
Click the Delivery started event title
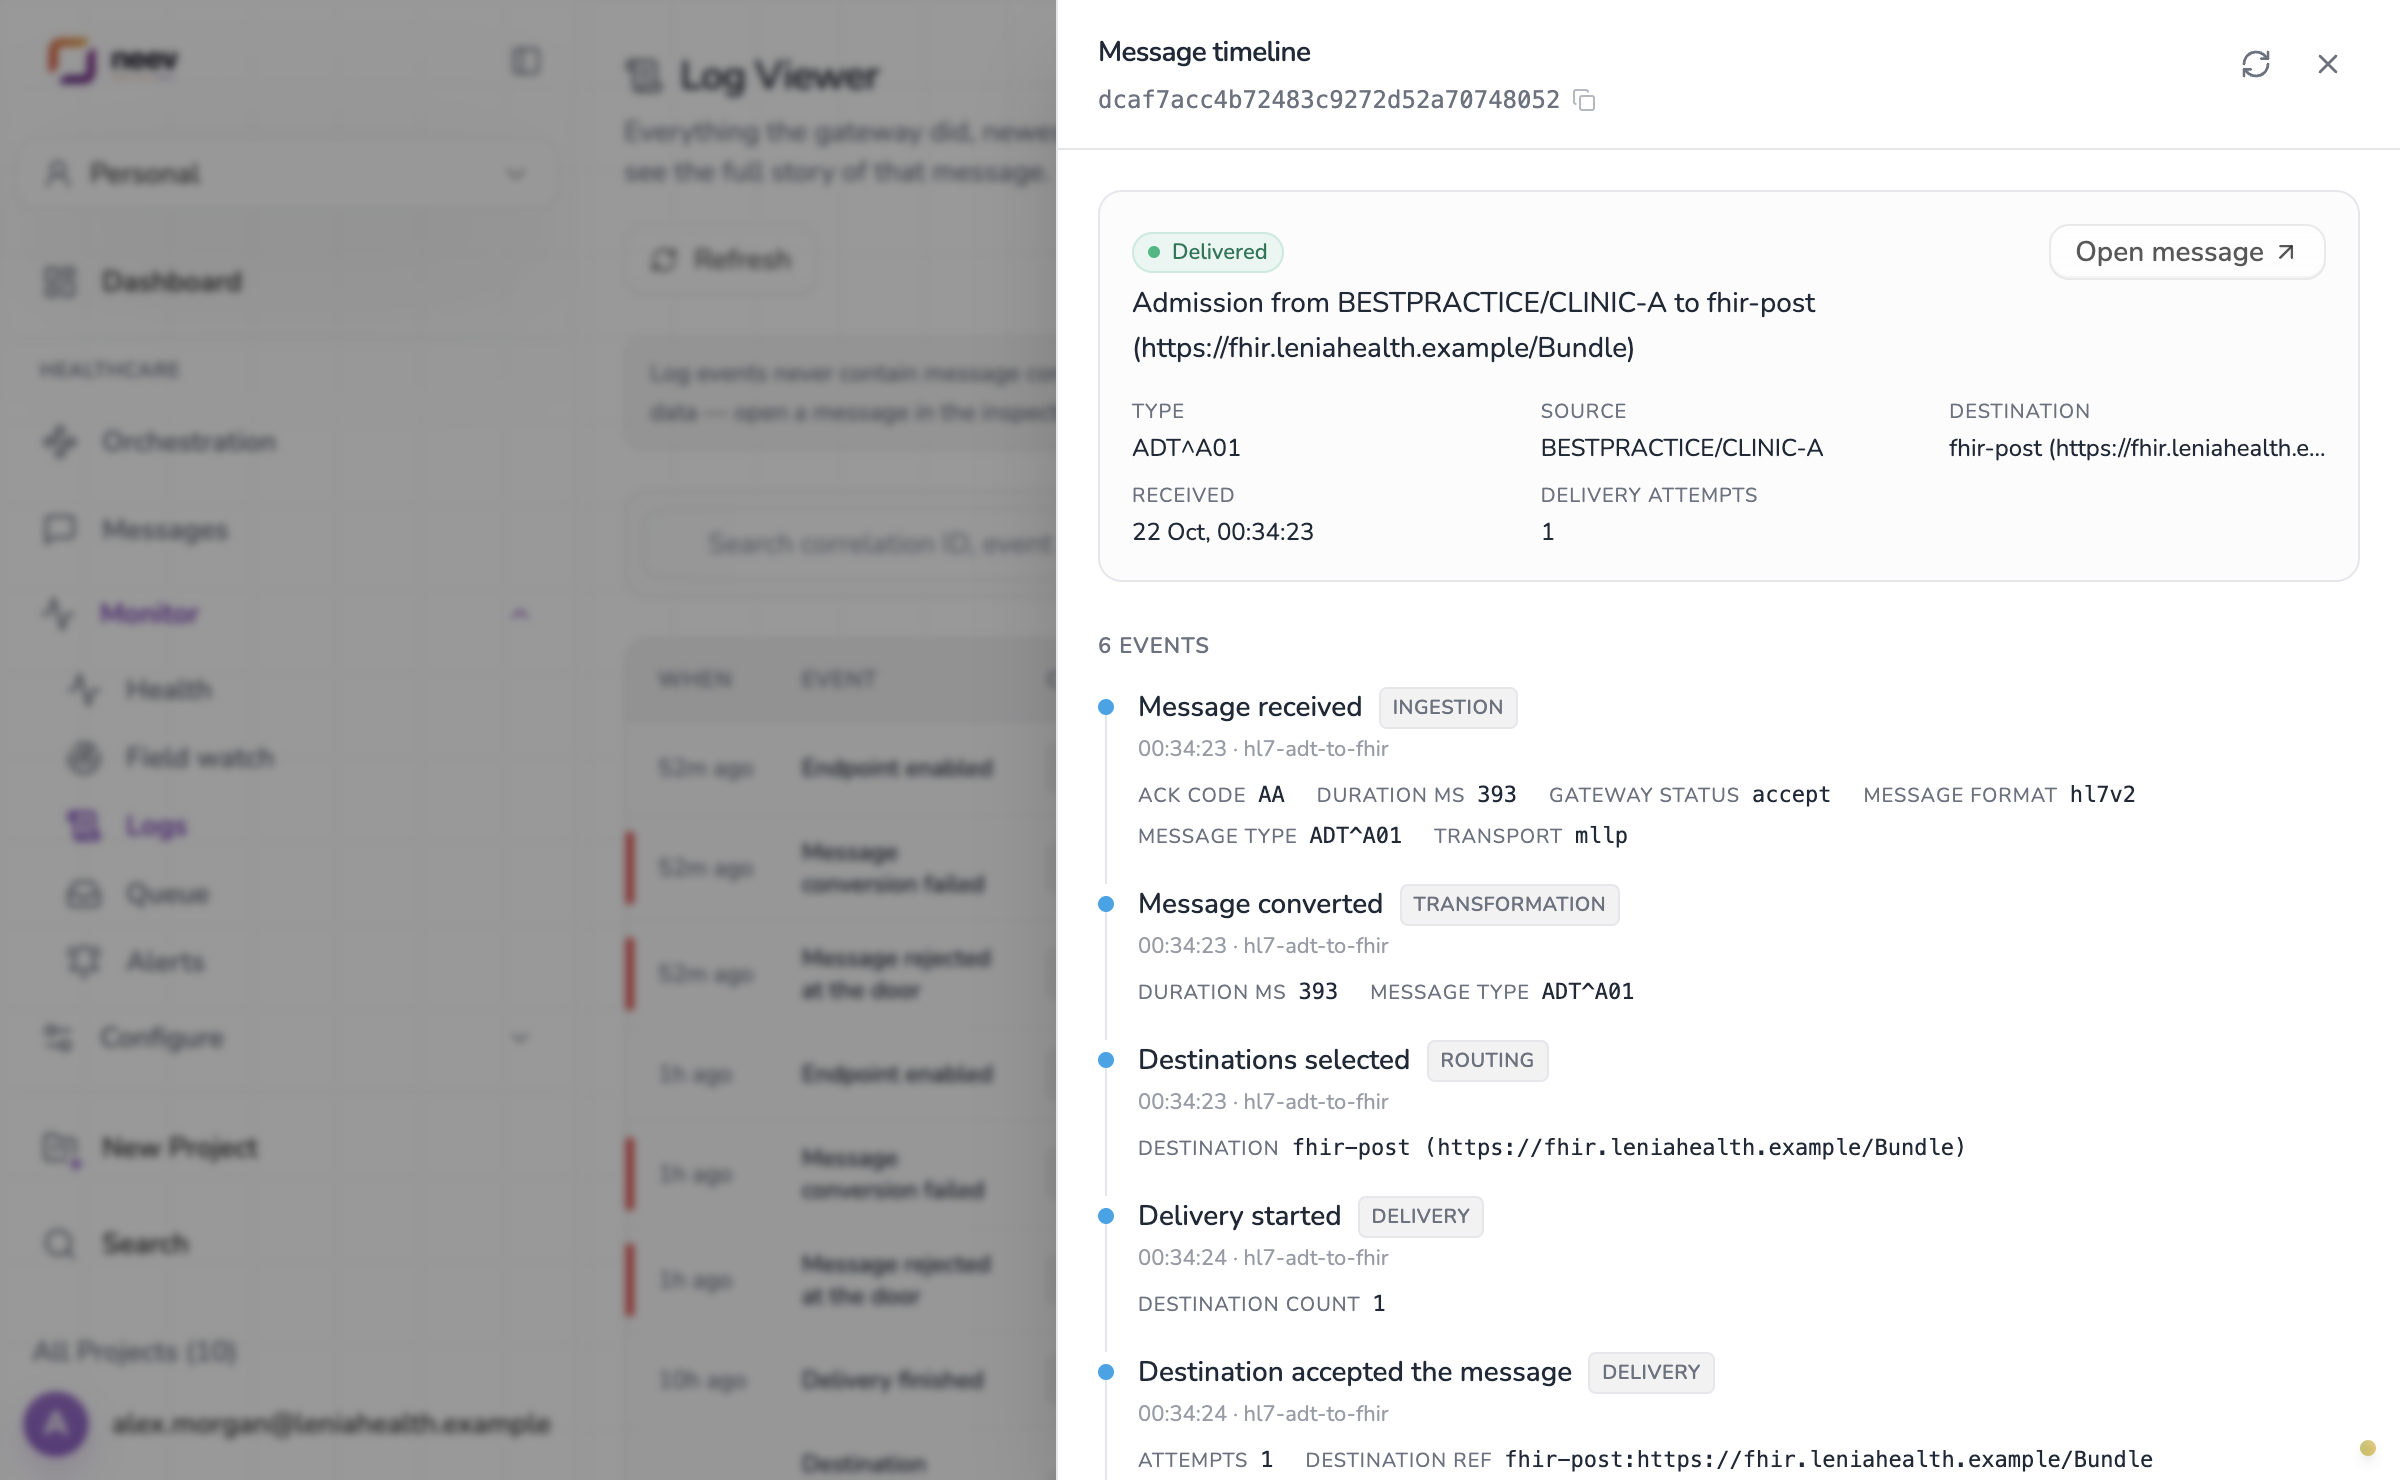point(1239,1216)
